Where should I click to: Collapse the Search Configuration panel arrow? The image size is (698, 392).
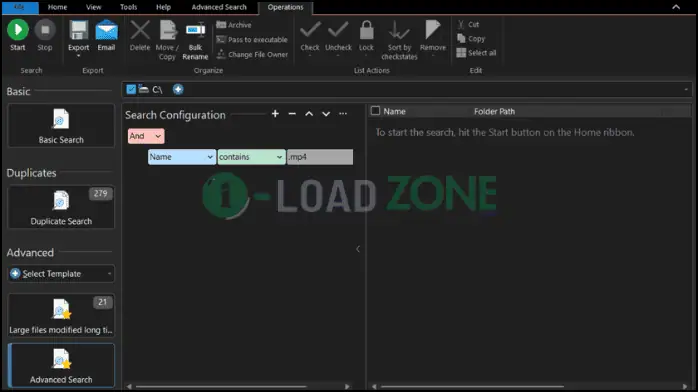[x=358, y=249]
